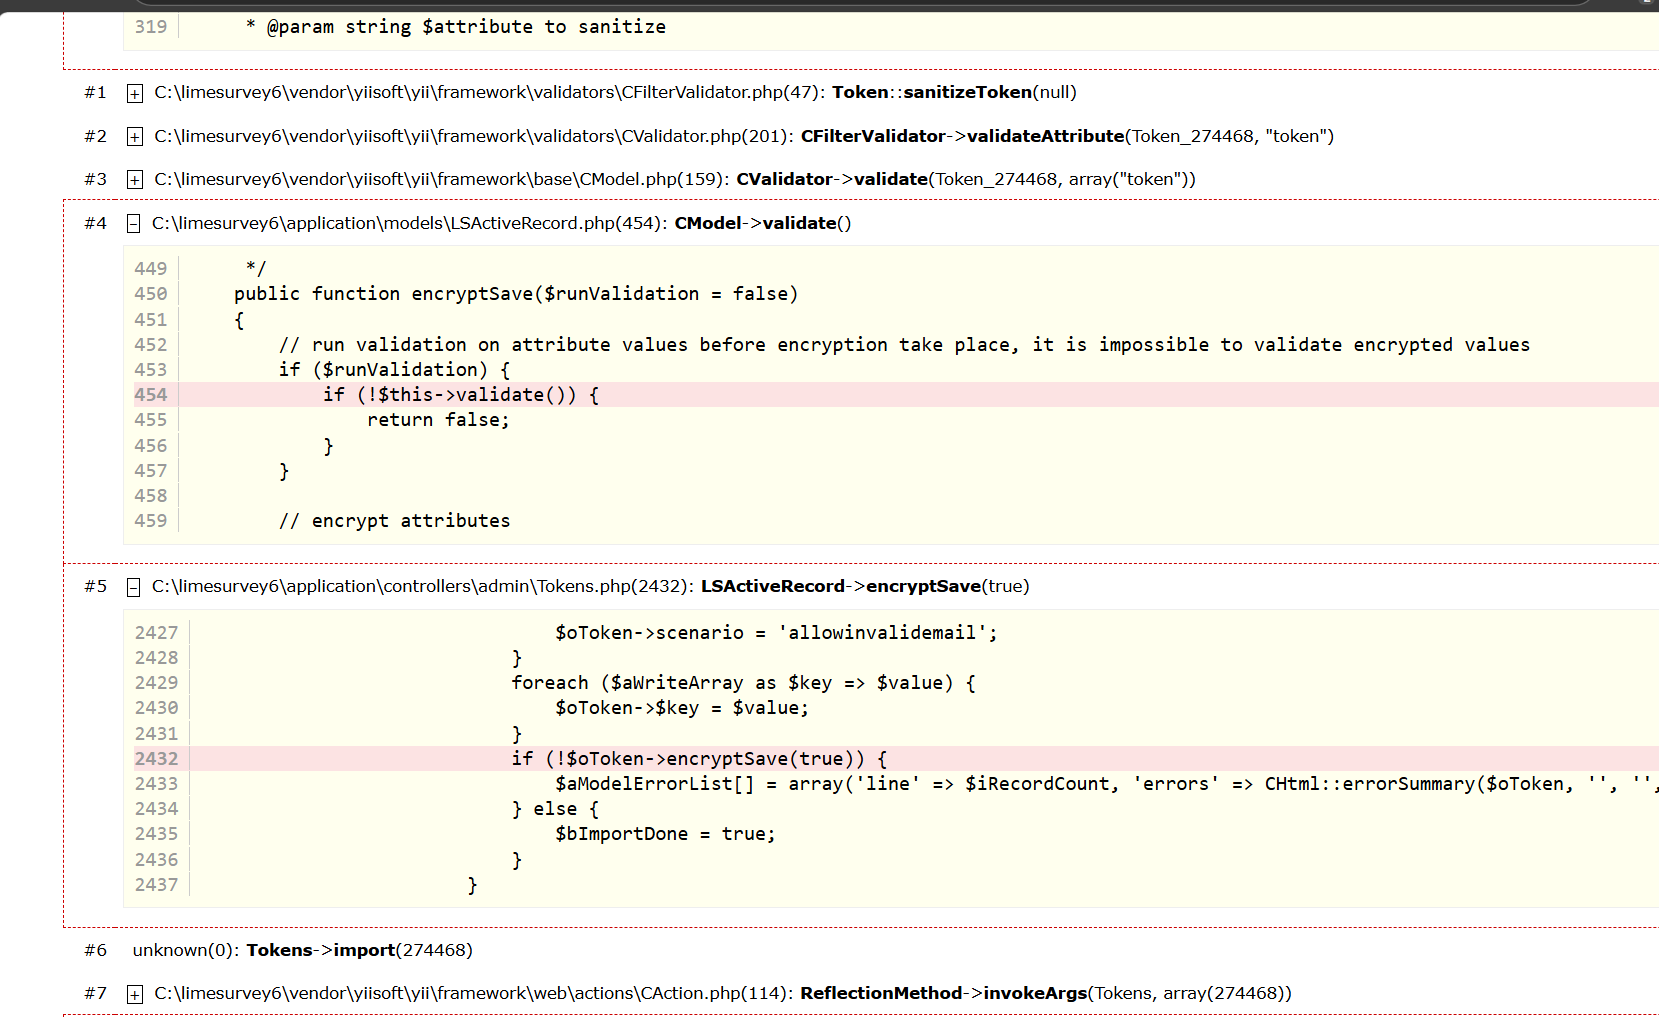
Task: Click highlighted line 454 validate code
Action: coord(461,395)
